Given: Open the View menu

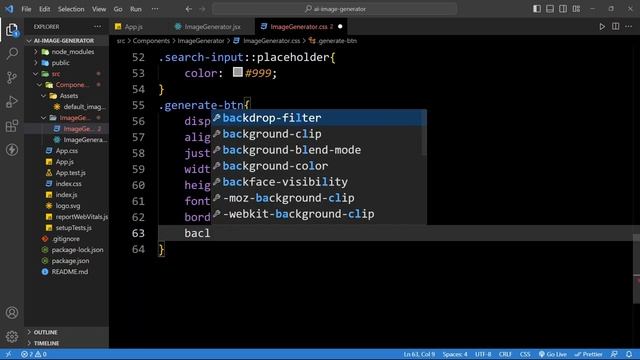Looking at the screenshot, I should (x=99, y=9).
